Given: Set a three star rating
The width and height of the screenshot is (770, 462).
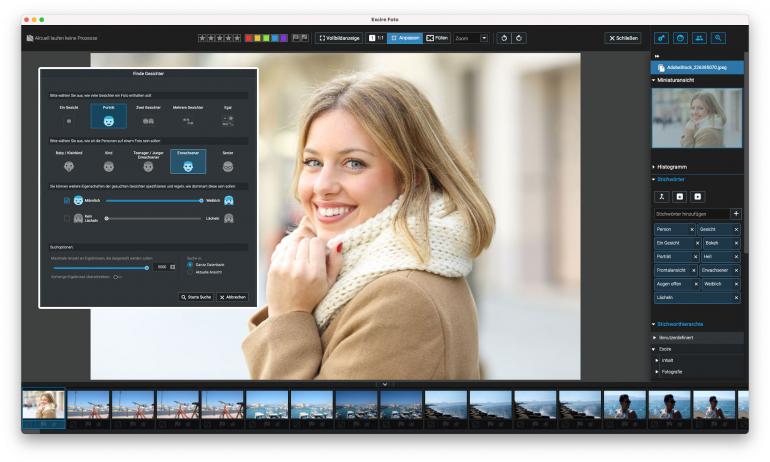Looking at the screenshot, I should (220, 38).
